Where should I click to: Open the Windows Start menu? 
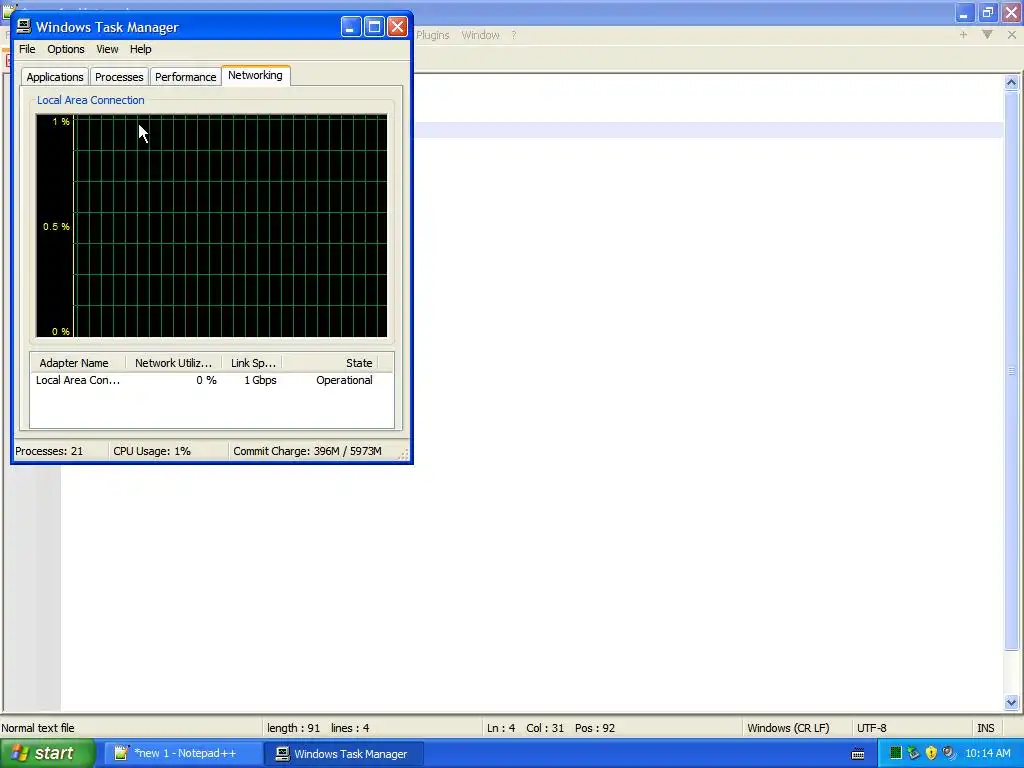pos(47,754)
